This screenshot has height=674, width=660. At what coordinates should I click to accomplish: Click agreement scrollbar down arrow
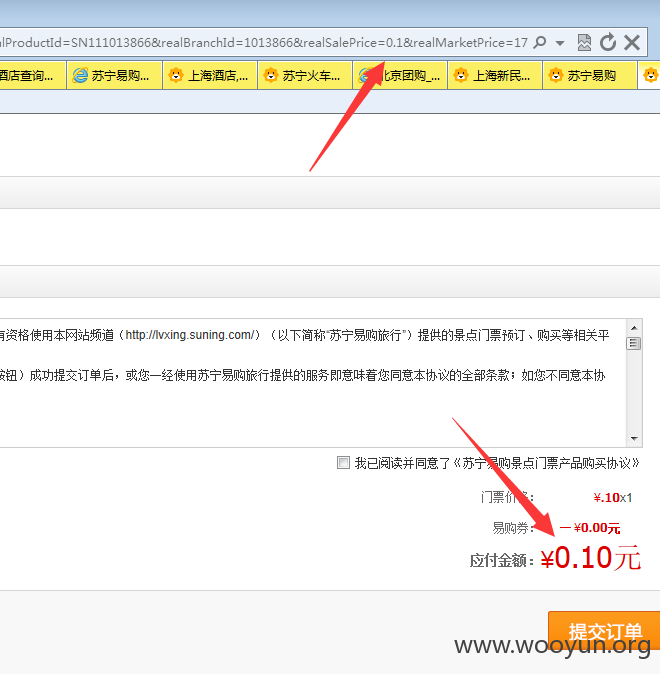point(634,438)
